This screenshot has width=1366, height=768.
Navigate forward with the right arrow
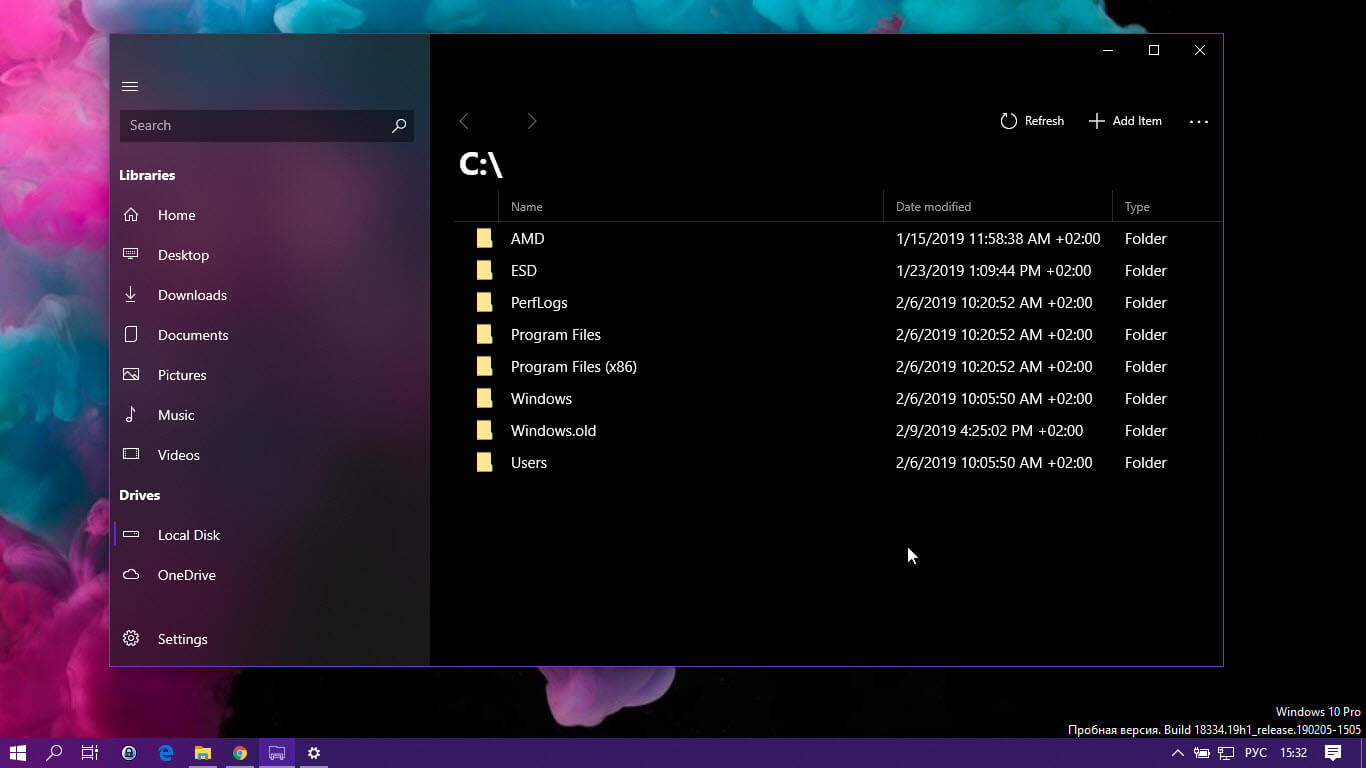pos(532,121)
